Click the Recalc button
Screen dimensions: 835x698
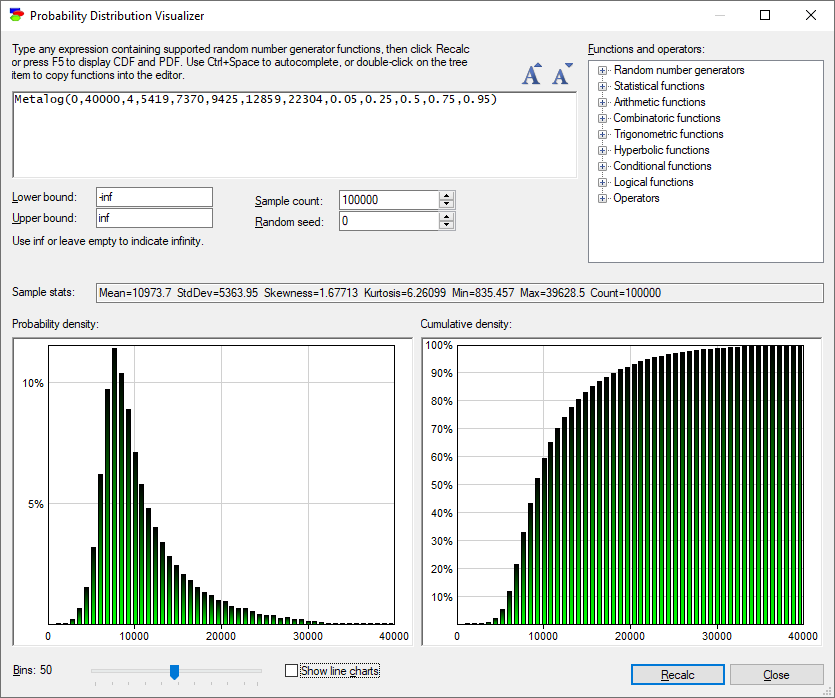677,675
